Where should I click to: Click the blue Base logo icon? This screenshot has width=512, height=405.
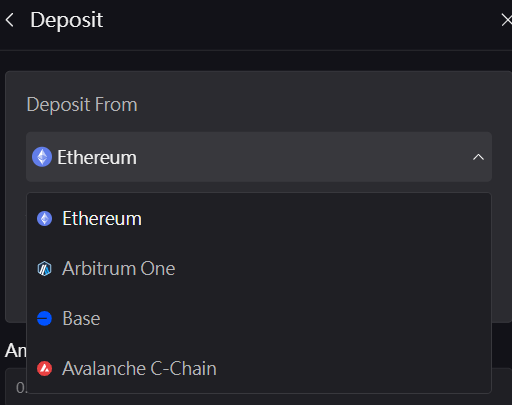tap(44, 318)
